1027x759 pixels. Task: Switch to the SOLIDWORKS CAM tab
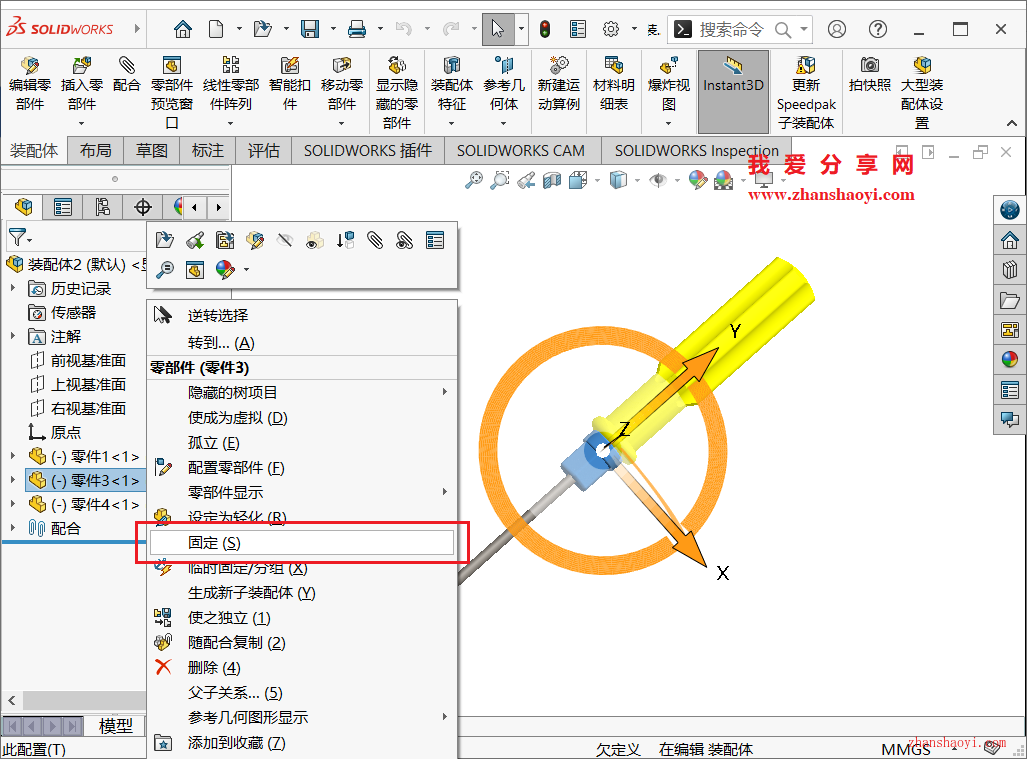click(521, 151)
